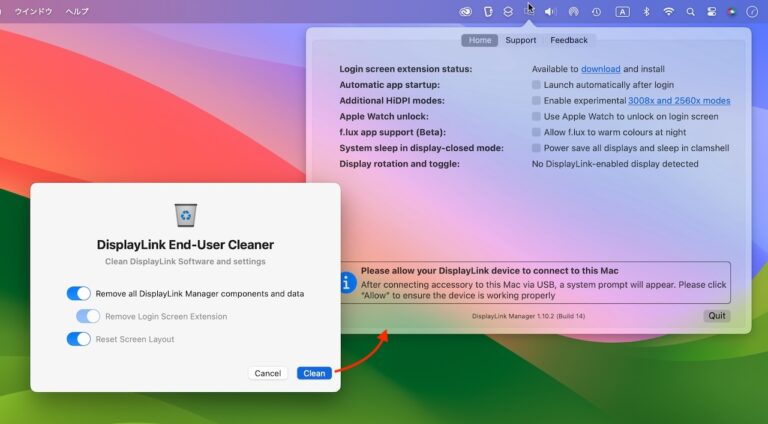Open the input source 'A' menu icon

coord(622,12)
